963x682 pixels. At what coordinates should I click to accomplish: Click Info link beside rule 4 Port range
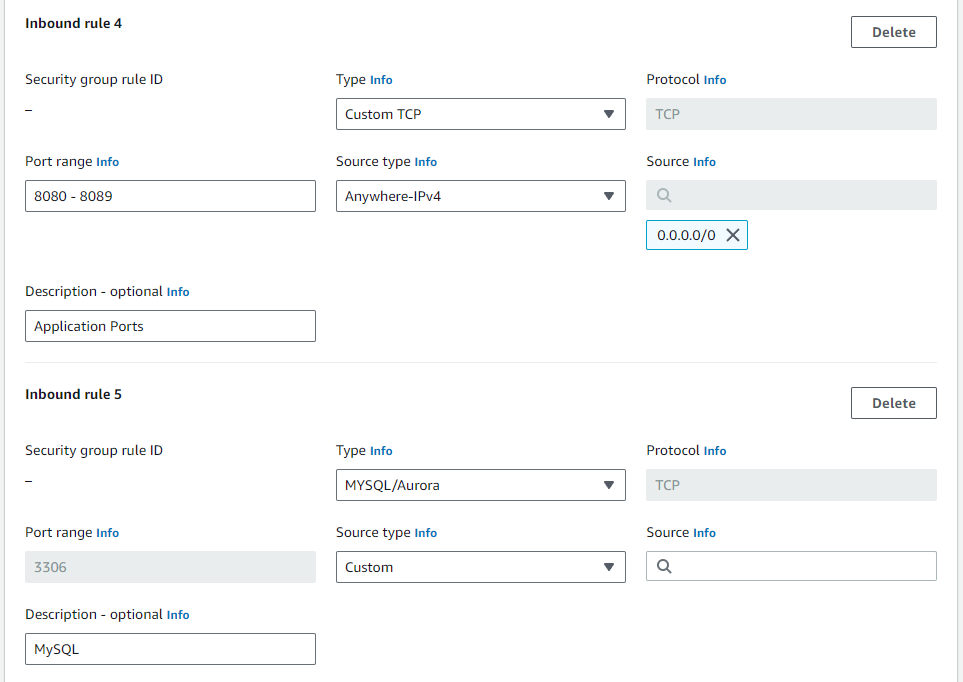point(108,162)
